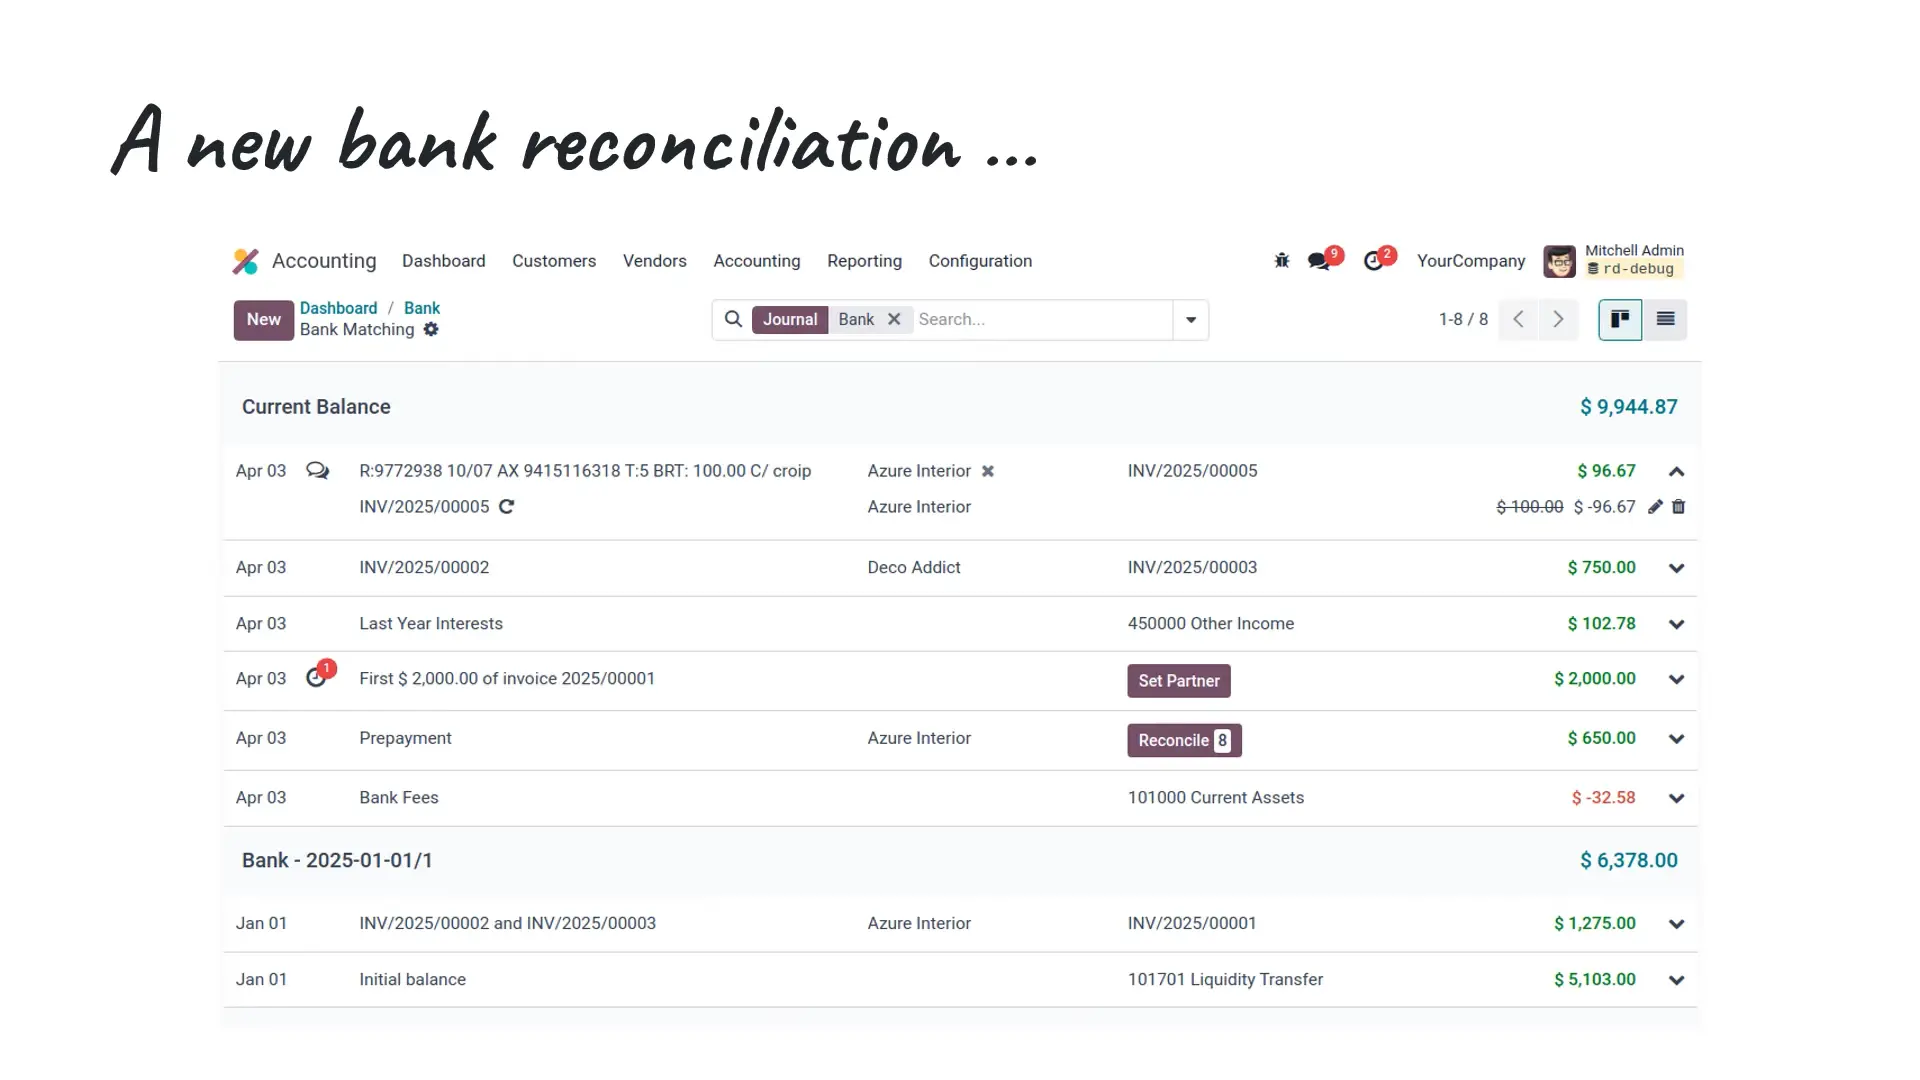
Task: Open the Reporting menu
Action: coord(864,261)
